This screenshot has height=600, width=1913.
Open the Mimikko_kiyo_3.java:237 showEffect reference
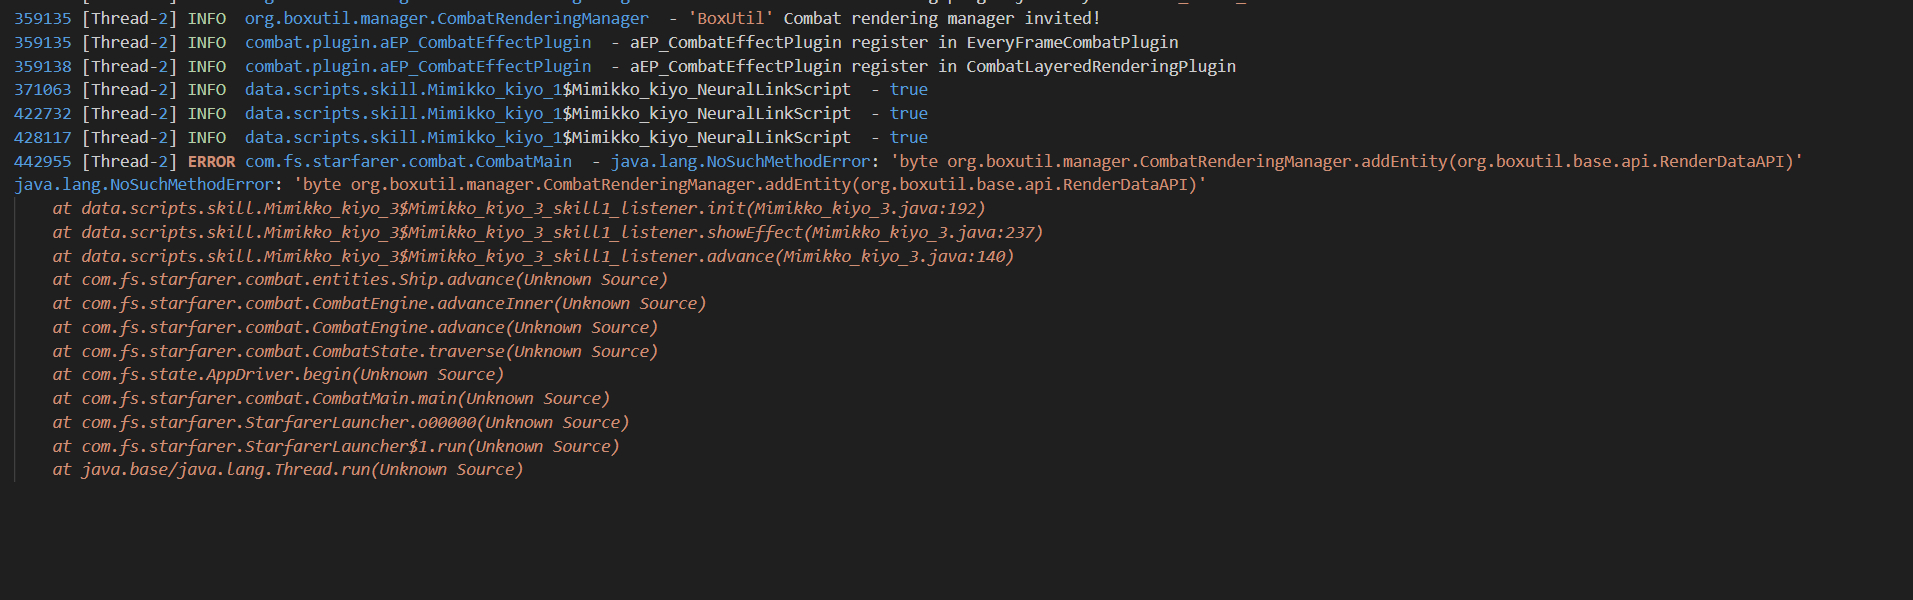pyautogui.click(x=926, y=232)
